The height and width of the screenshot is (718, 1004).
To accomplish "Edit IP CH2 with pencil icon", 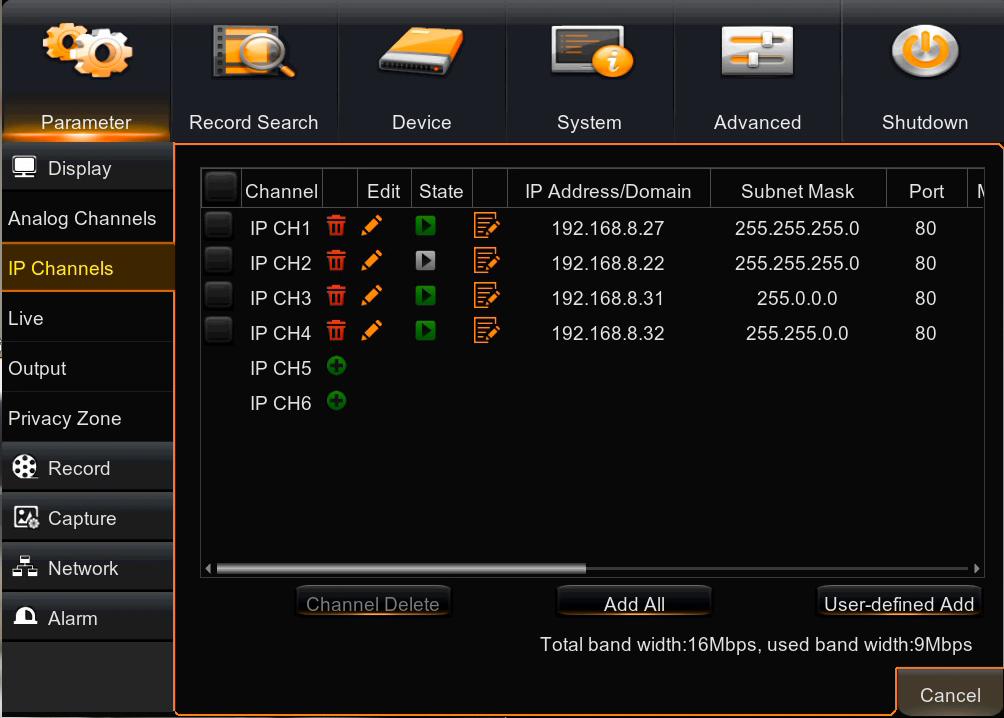I will [x=371, y=261].
